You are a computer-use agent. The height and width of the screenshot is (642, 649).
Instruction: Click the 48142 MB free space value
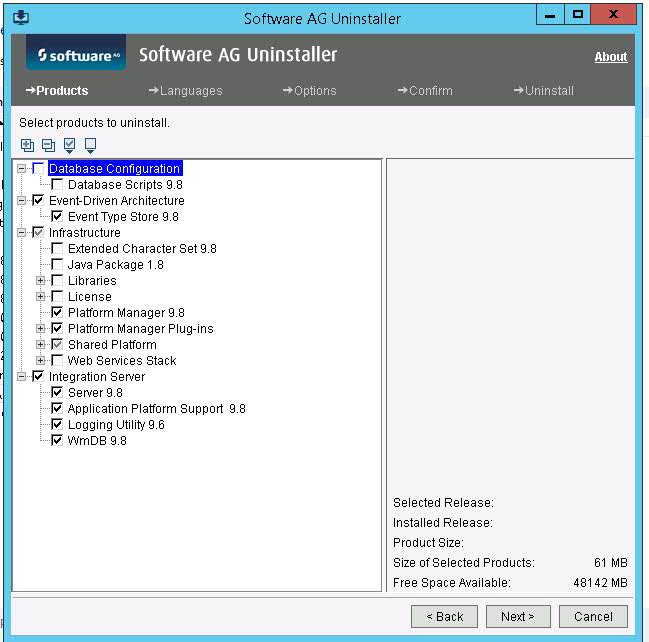point(600,582)
